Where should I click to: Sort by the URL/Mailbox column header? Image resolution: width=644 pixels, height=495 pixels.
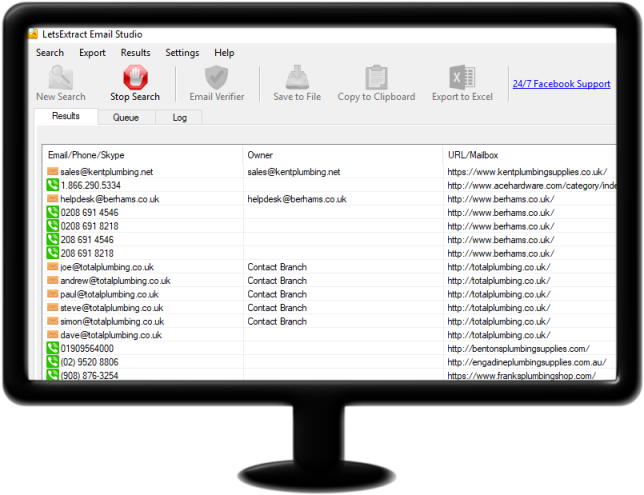point(529,155)
